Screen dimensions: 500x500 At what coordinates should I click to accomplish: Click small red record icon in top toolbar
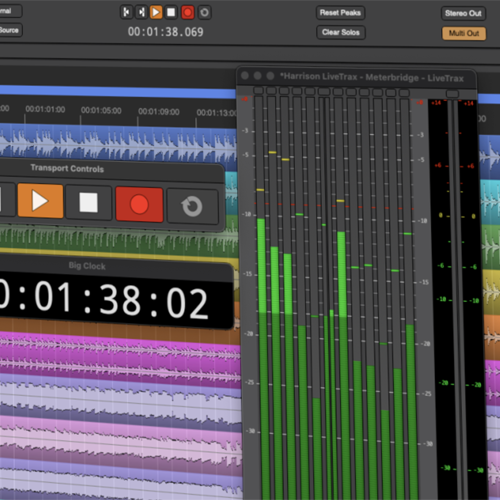[188, 13]
